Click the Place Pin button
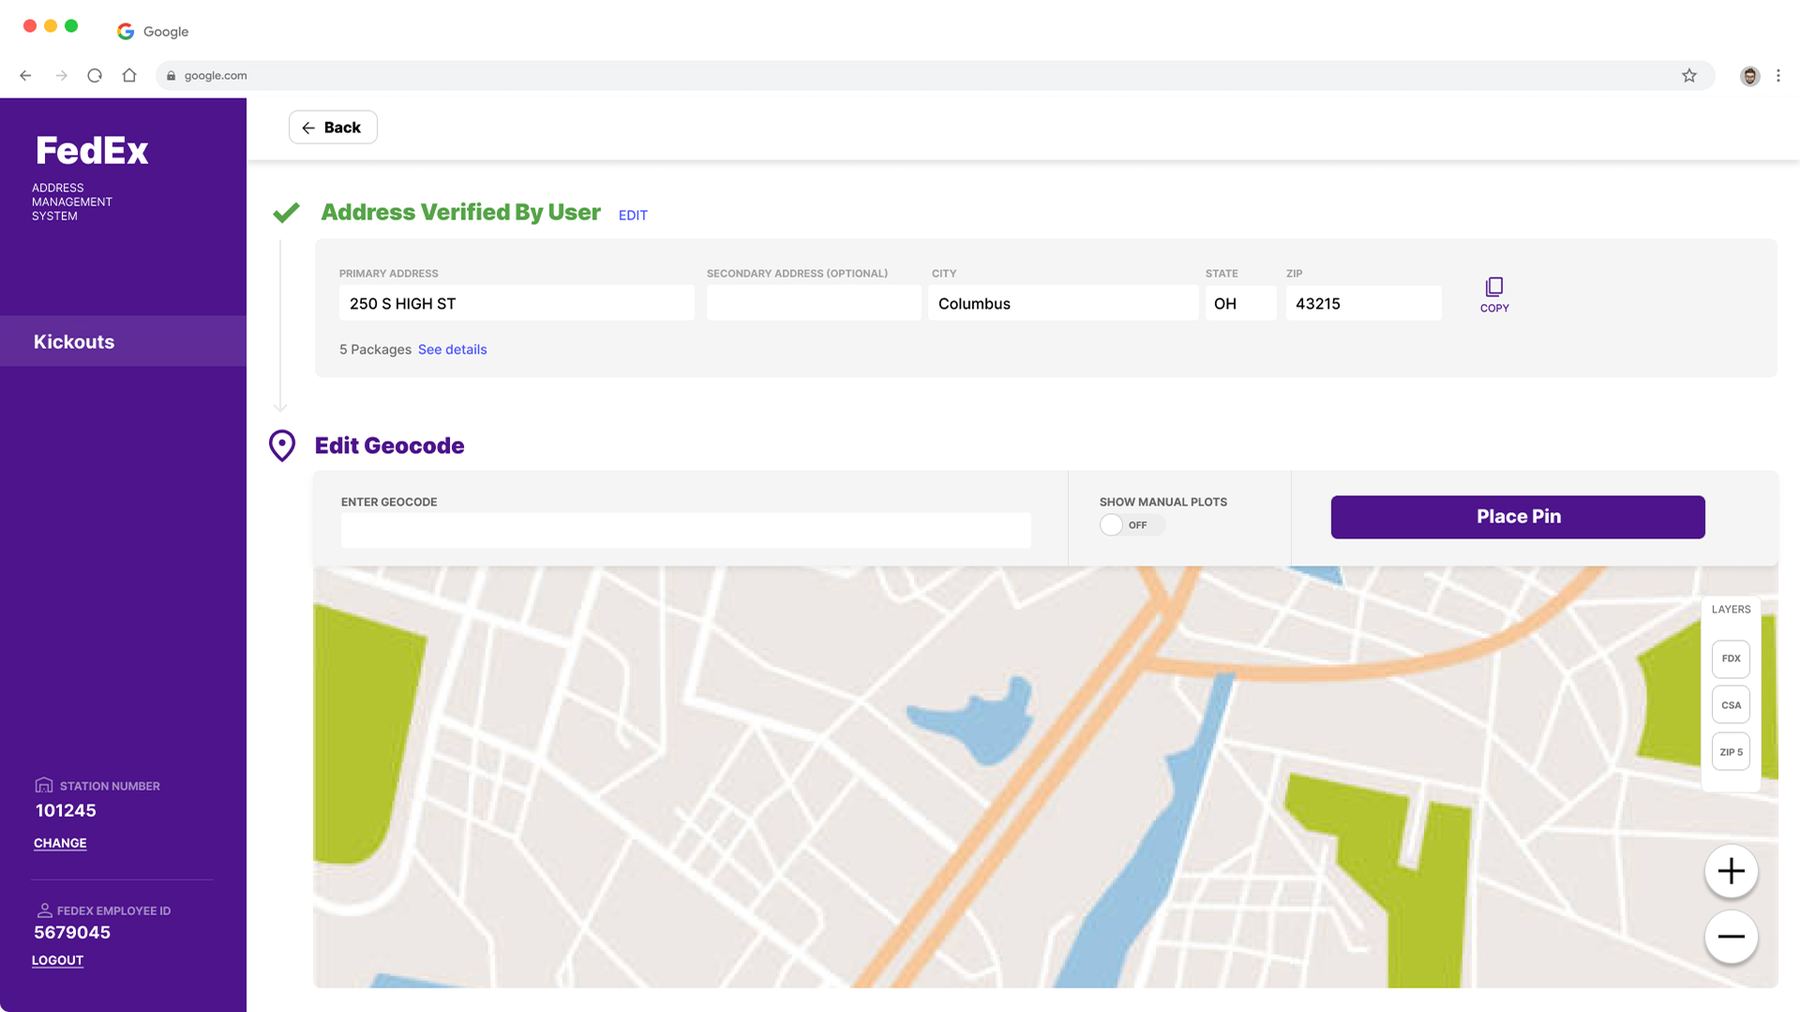Image resolution: width=1800 pixels, height=1012 pixels. (x=1518, y=517)
